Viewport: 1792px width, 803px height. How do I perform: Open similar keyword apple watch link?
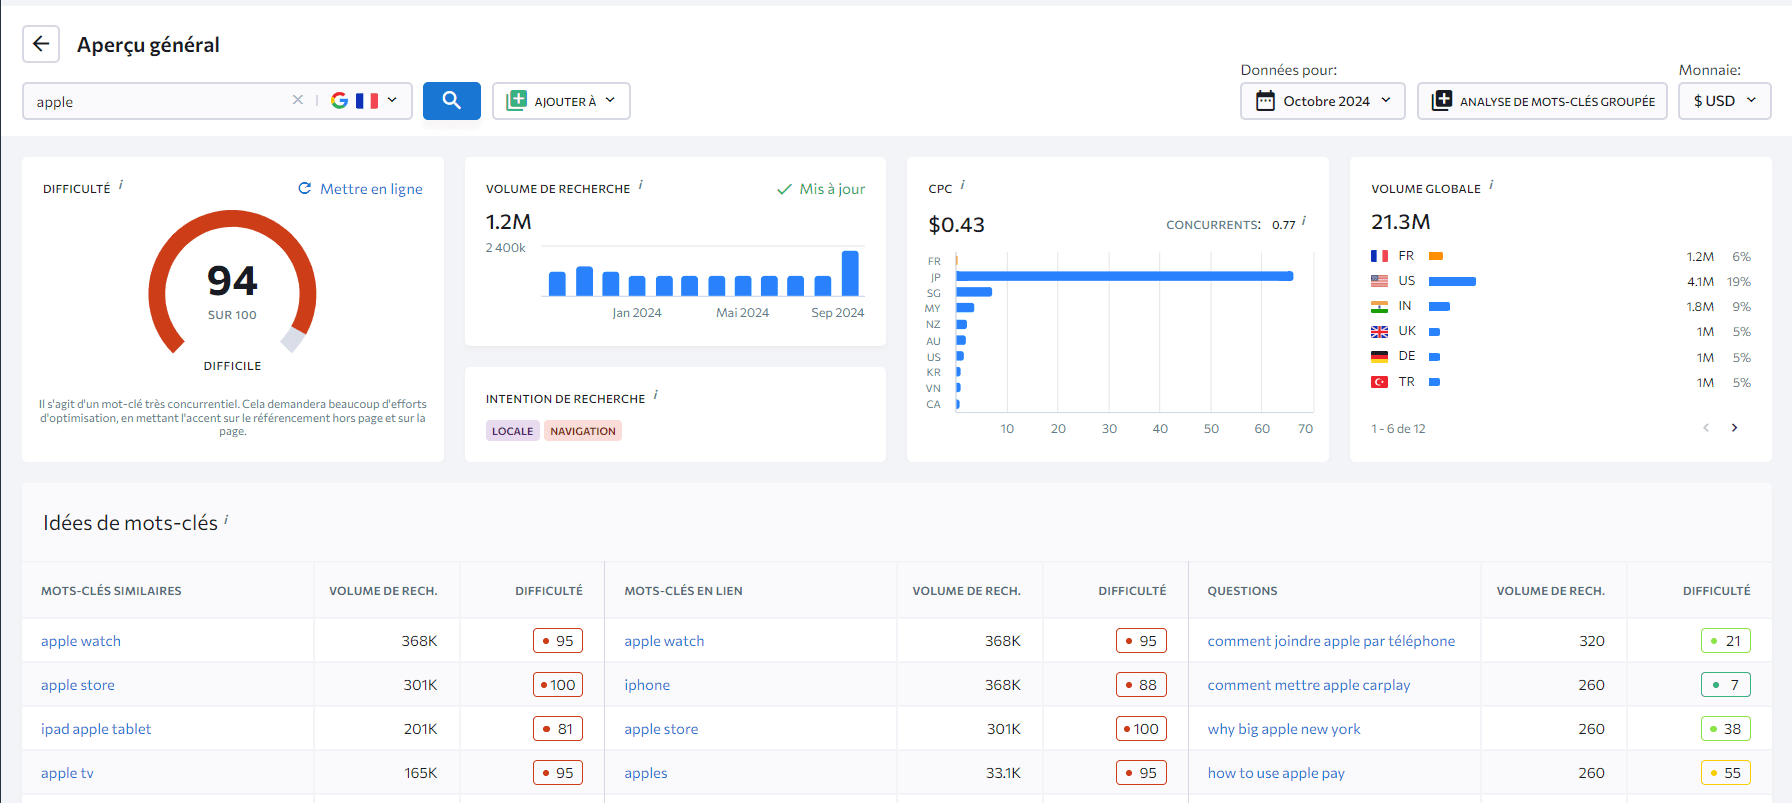(81, 641)
